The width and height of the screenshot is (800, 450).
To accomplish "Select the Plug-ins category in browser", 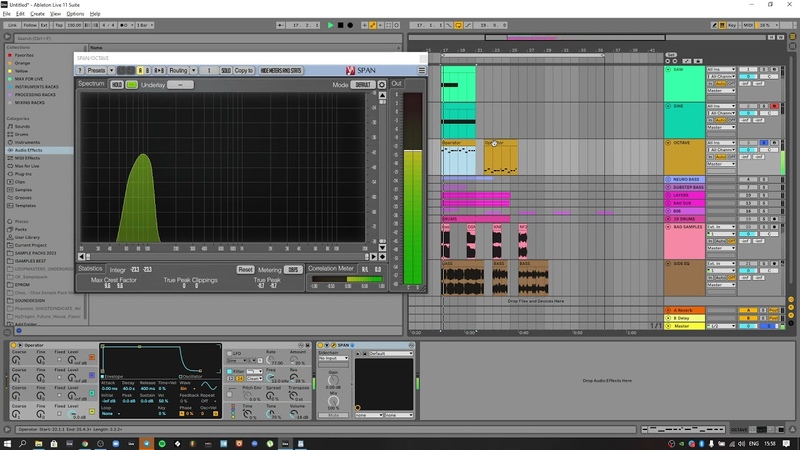I will pos(23,174).
